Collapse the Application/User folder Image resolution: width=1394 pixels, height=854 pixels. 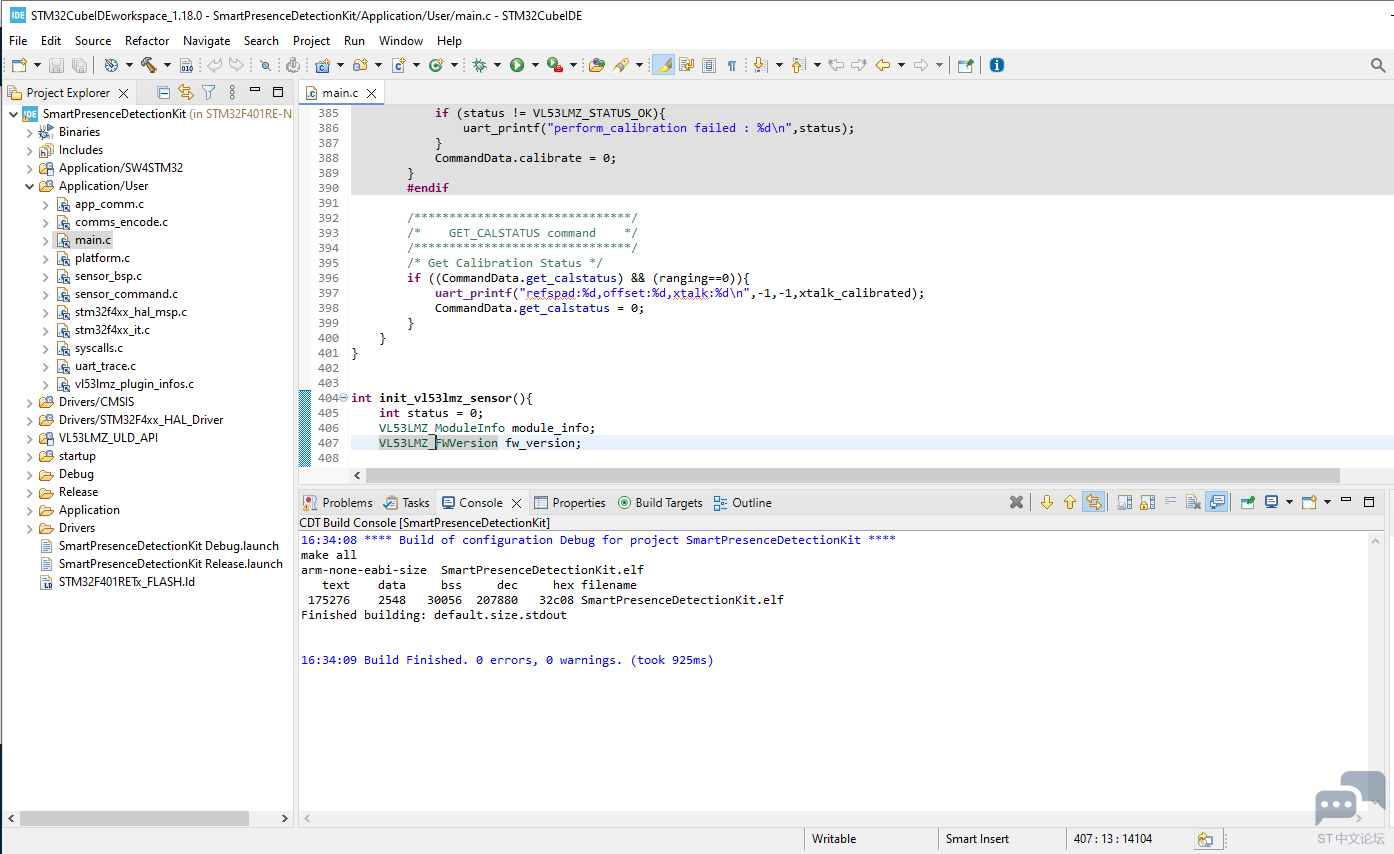tap(30, 186)
